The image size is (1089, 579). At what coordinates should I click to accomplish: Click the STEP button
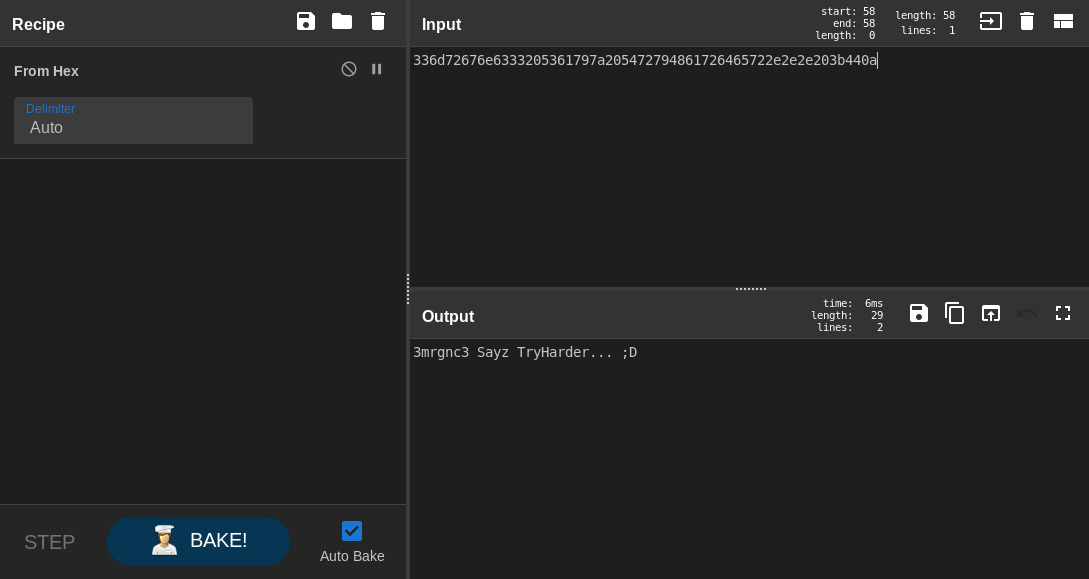[x=49, y=542]
